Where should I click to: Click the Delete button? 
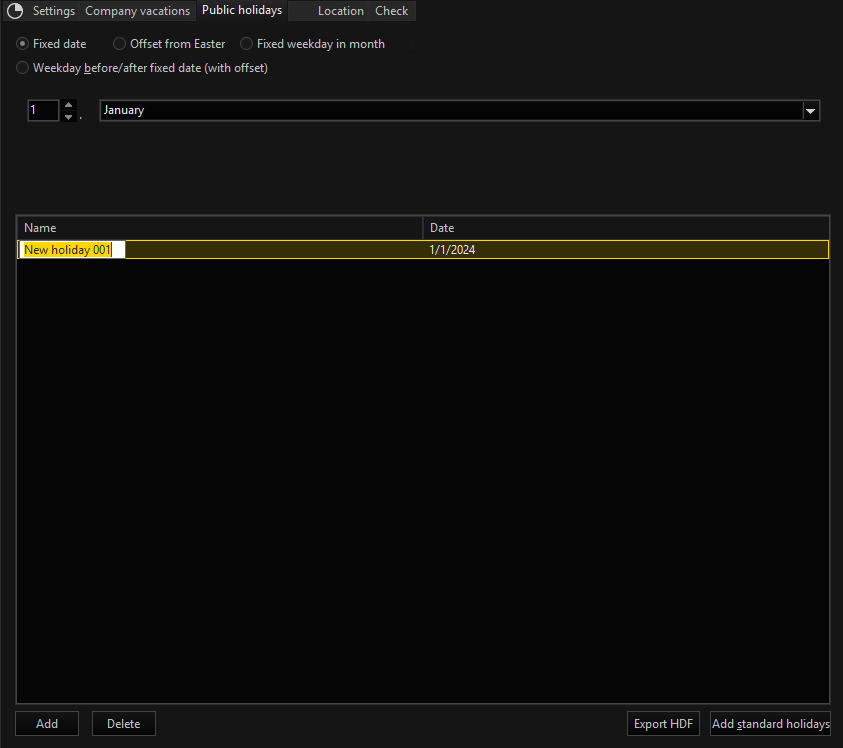[124, 723]
